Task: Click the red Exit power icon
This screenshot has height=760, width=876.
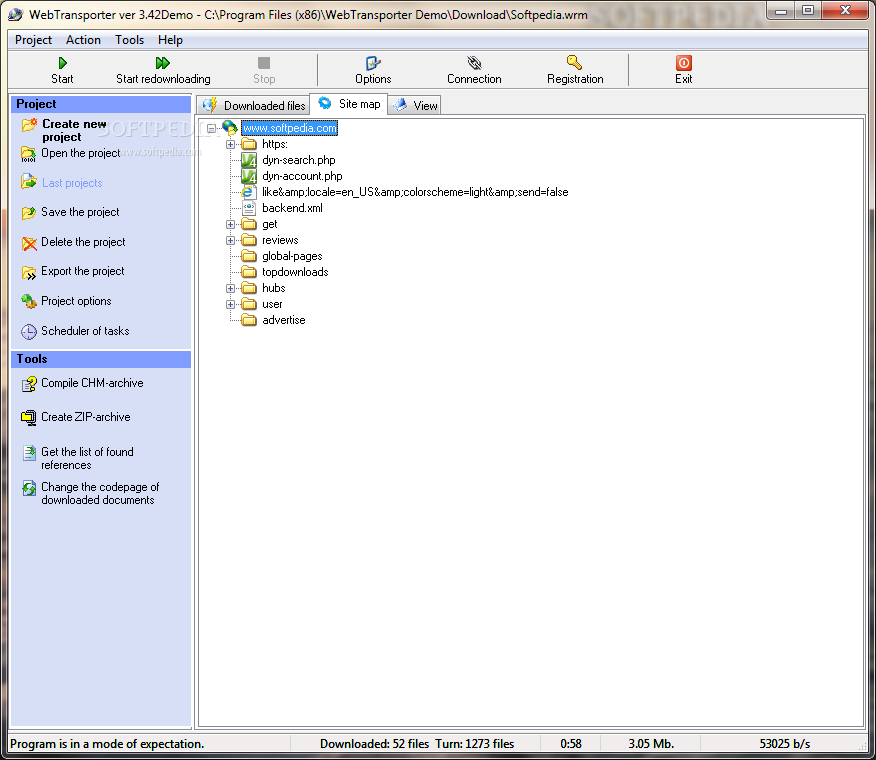Action: [x=684, y=63]
